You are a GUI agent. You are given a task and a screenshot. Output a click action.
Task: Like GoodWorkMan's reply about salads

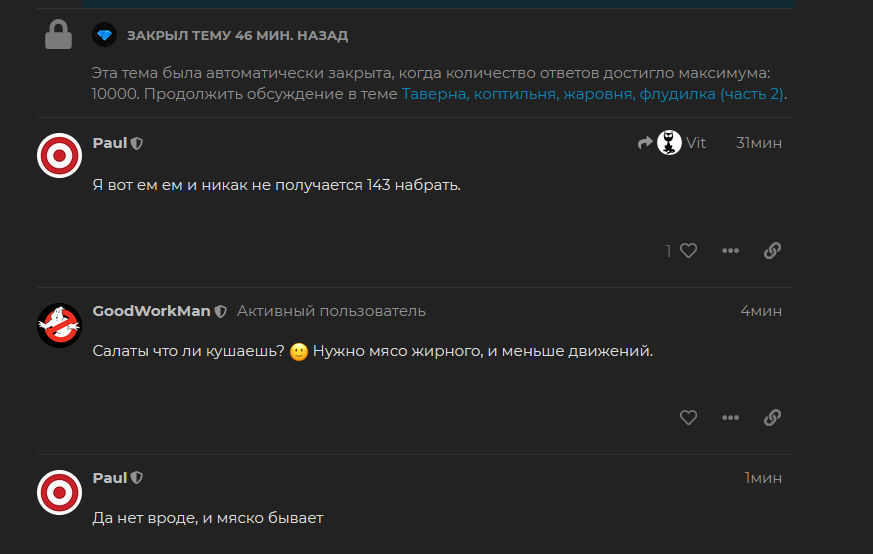click(x=688, y=418)
